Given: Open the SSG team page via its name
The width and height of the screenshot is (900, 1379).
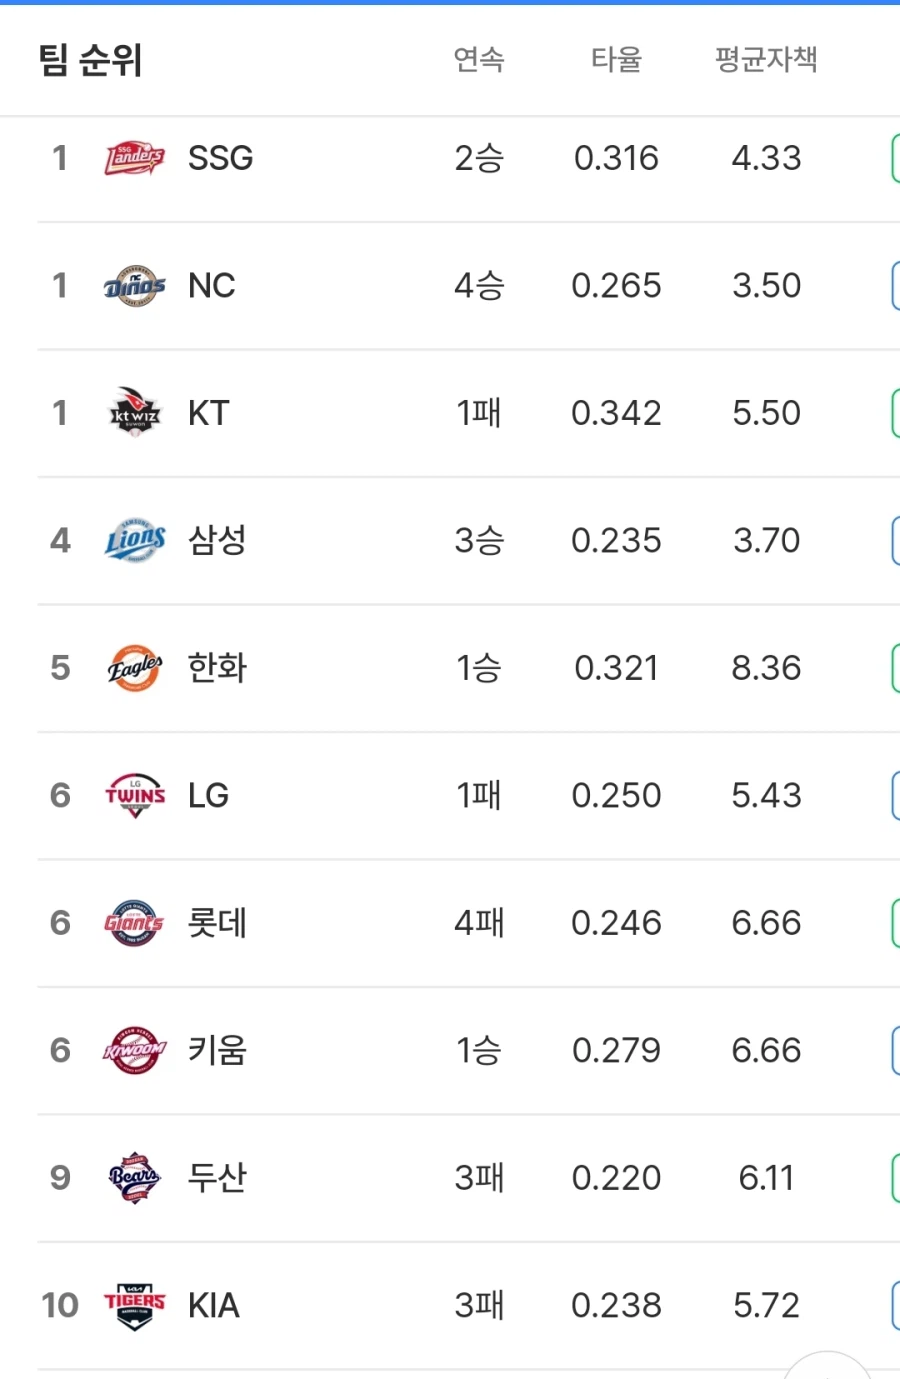Looking at the screenshot, I should (x=220, y=157).
